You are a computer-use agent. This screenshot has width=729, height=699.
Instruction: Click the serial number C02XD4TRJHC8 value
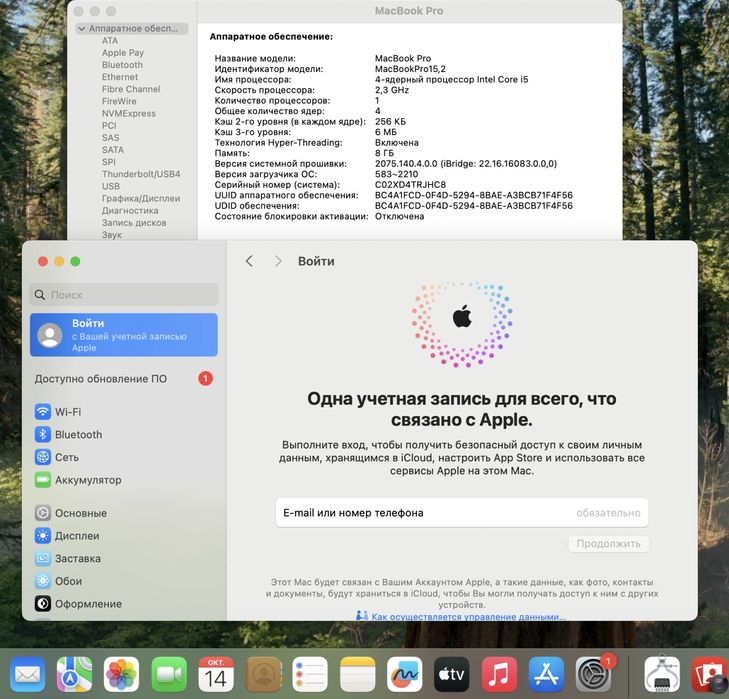coord(410,185)
